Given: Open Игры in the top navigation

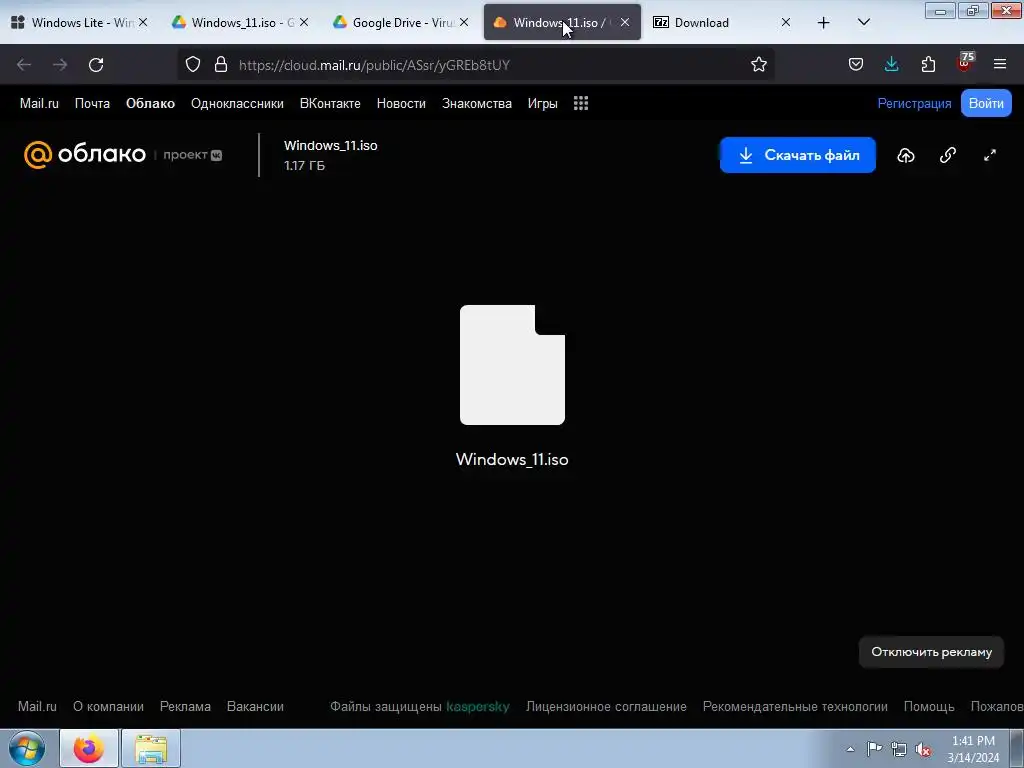Looking at the screenshot, I should pos(543,103).
